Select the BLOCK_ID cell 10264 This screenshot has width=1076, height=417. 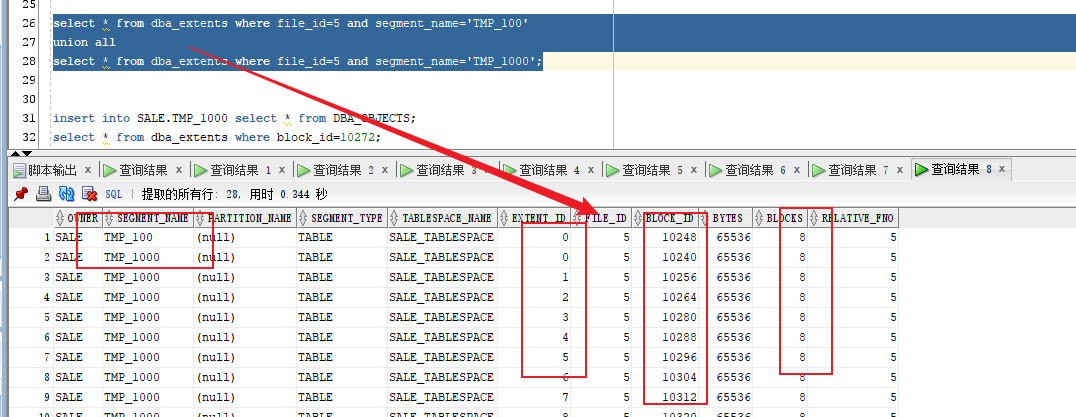pos(666,297)
